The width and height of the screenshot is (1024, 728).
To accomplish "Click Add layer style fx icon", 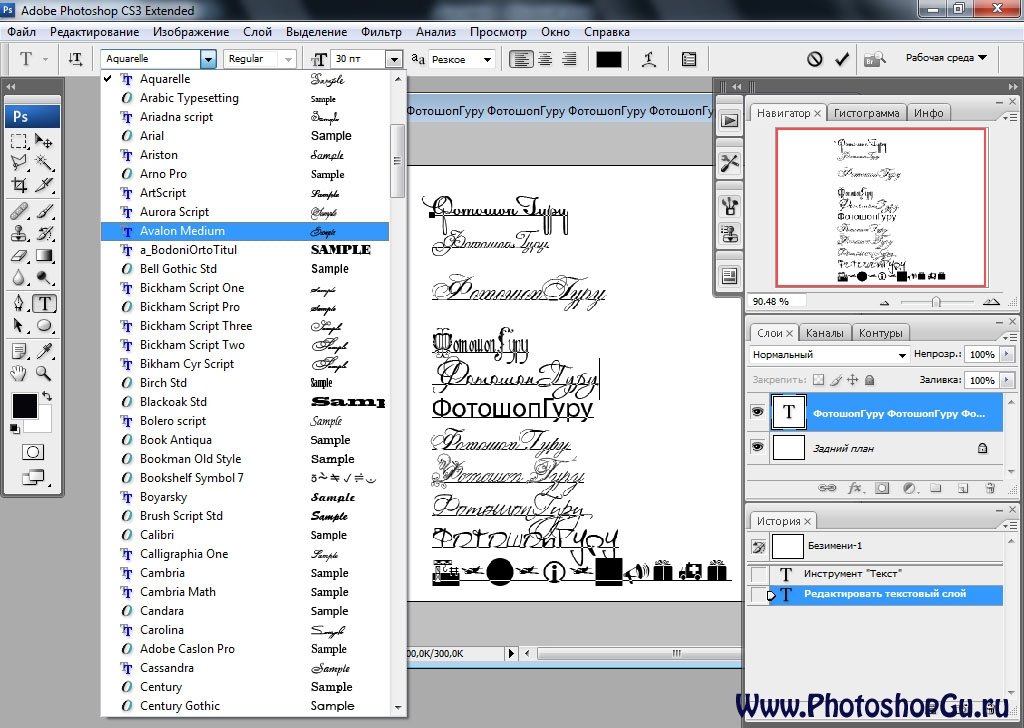I will tap(855, 488).
